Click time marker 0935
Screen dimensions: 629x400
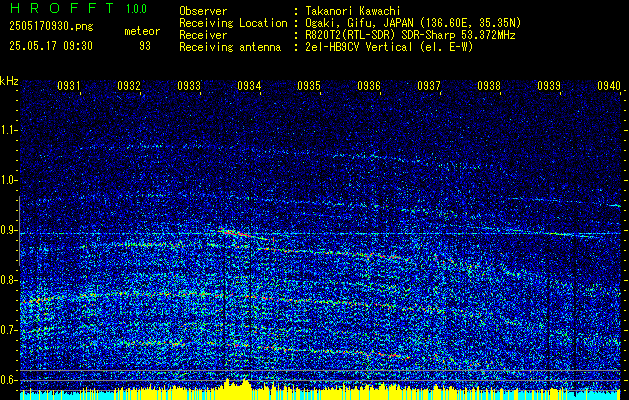(309, 85)
